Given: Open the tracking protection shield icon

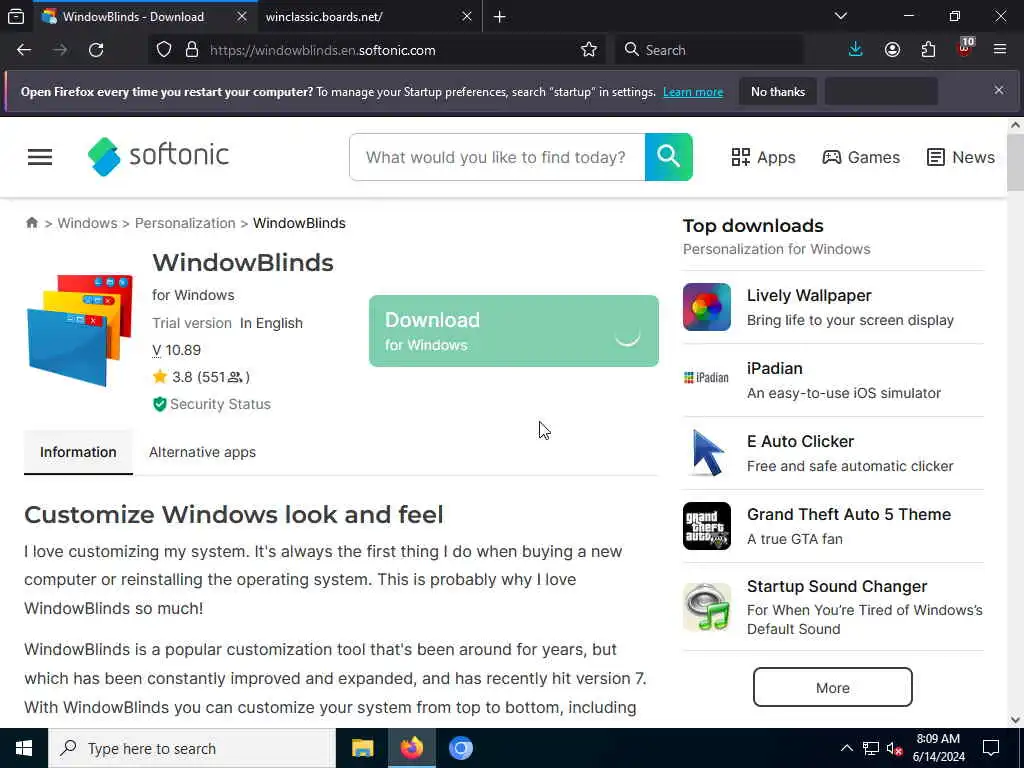Looking at the screenshot, I should click(164, 50).
